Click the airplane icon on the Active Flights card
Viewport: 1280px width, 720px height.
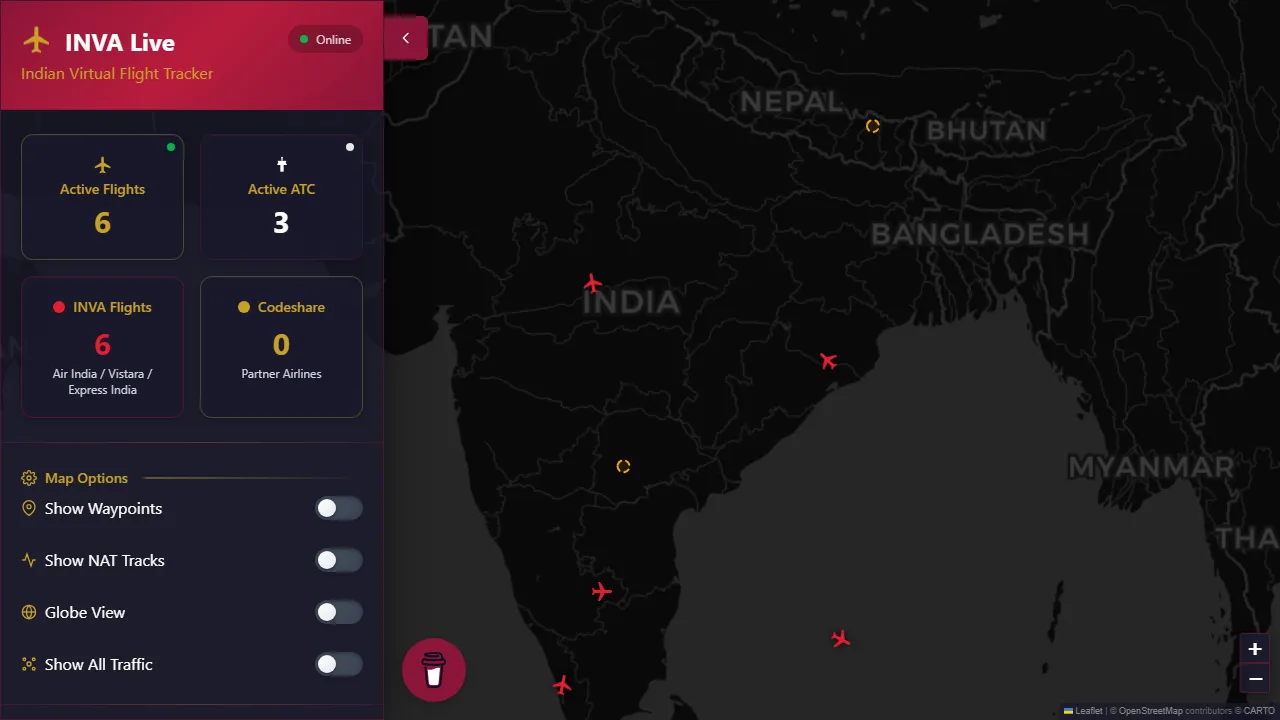click(102, 164)
